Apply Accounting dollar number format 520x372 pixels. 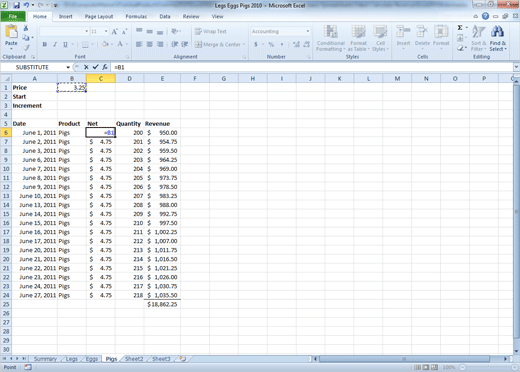point(256,44)
